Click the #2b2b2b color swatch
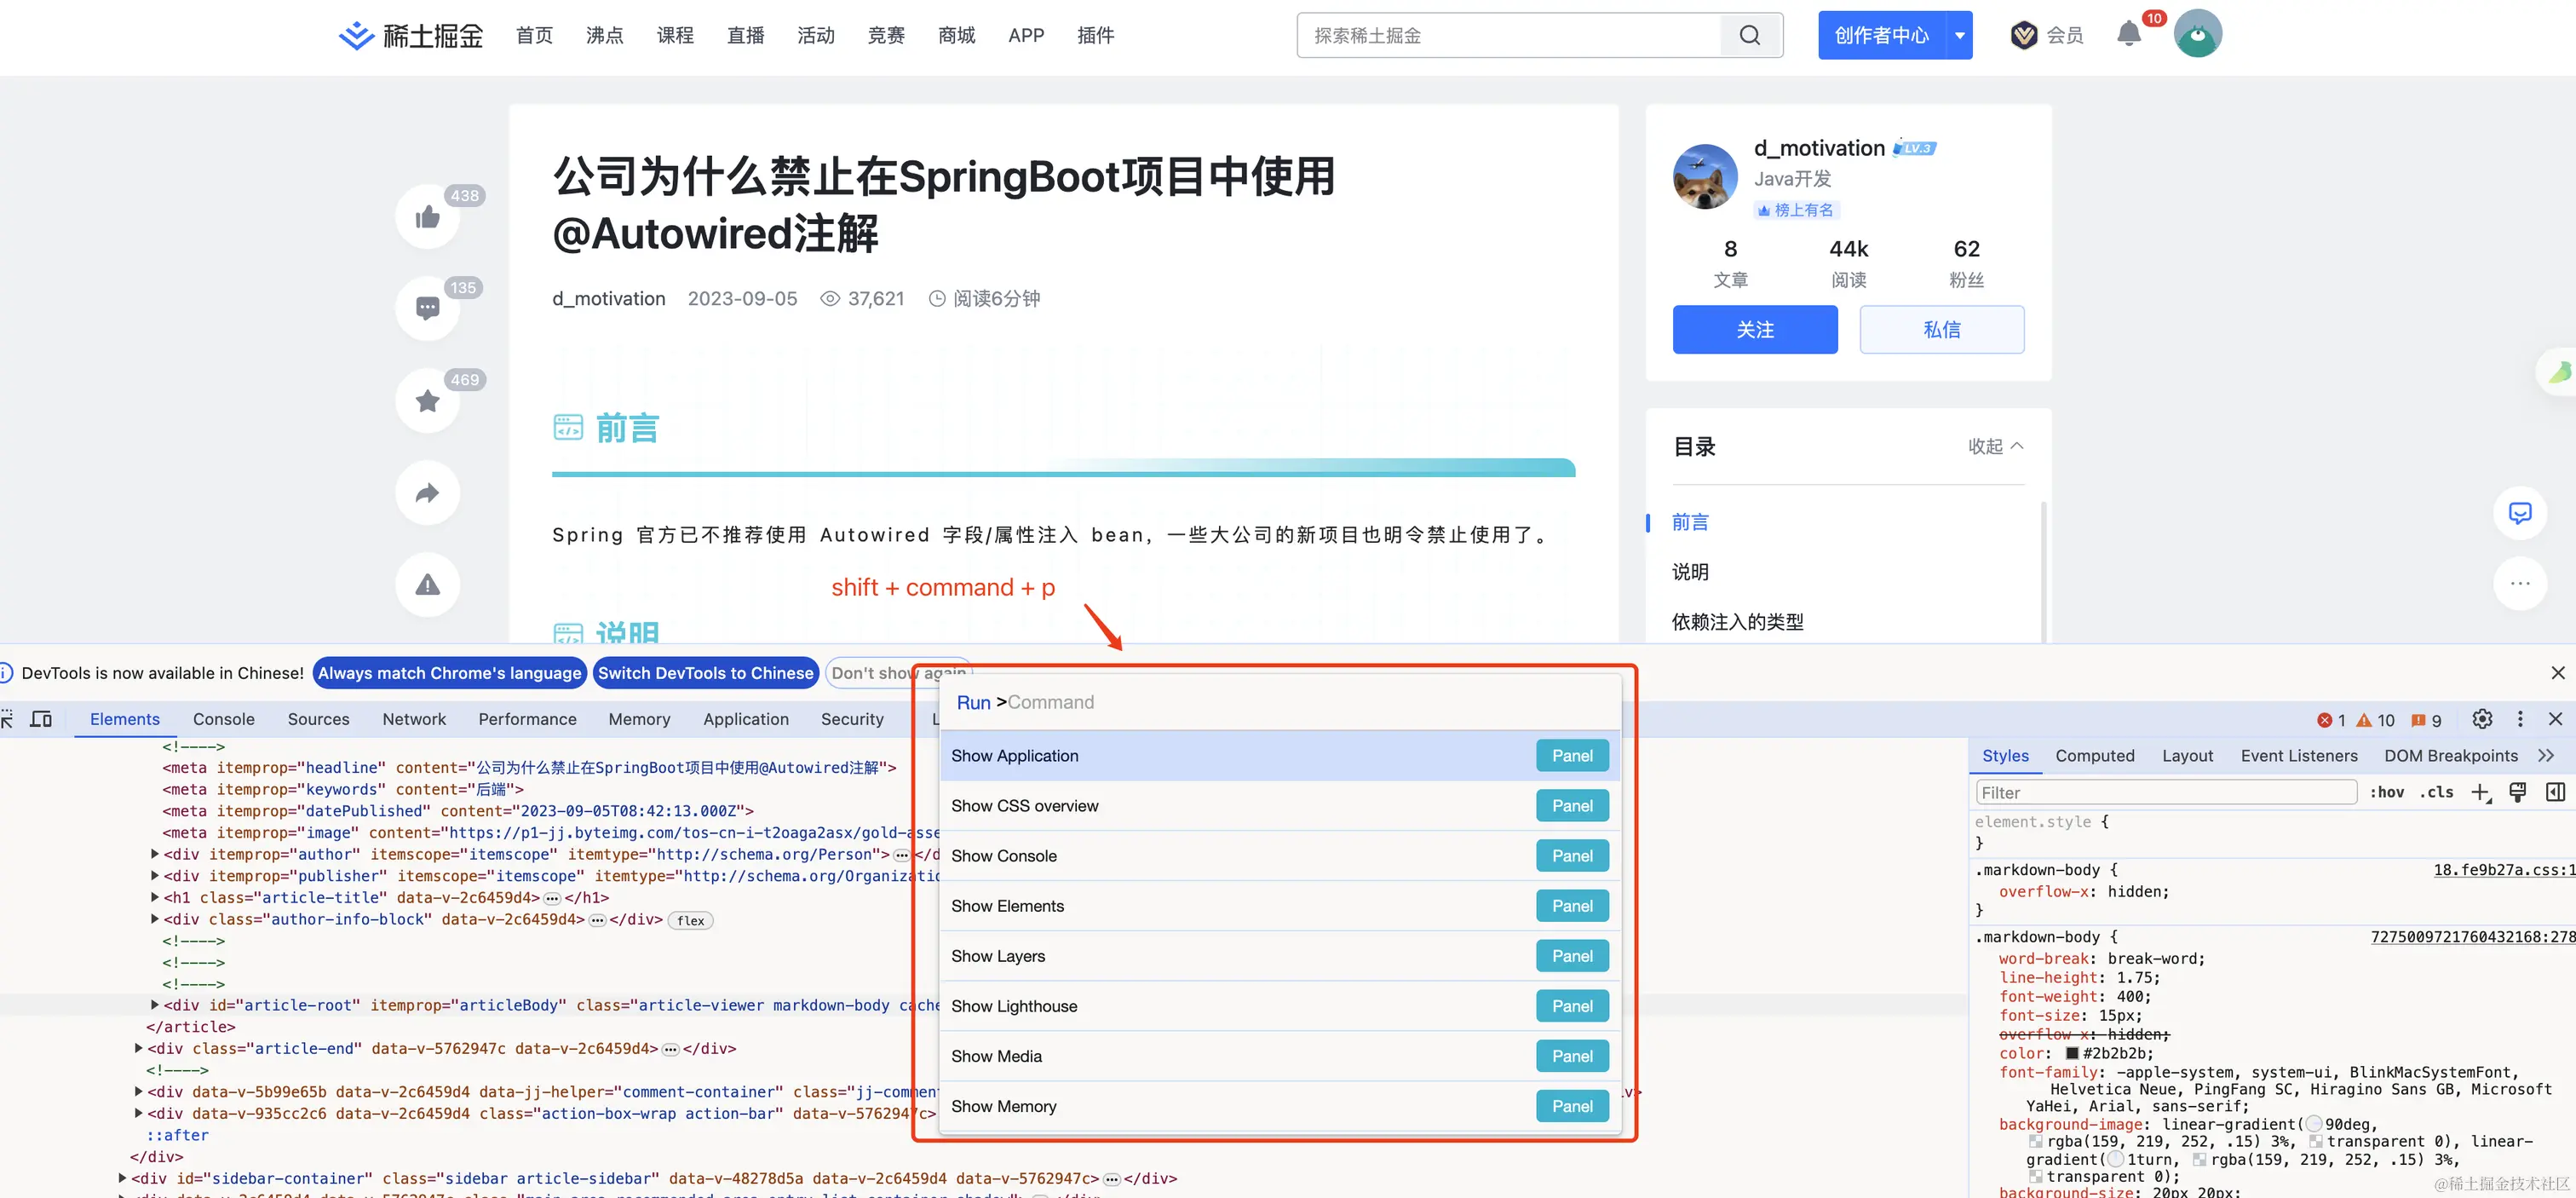2576x1198 pixels. (x=2072, y=1053)
